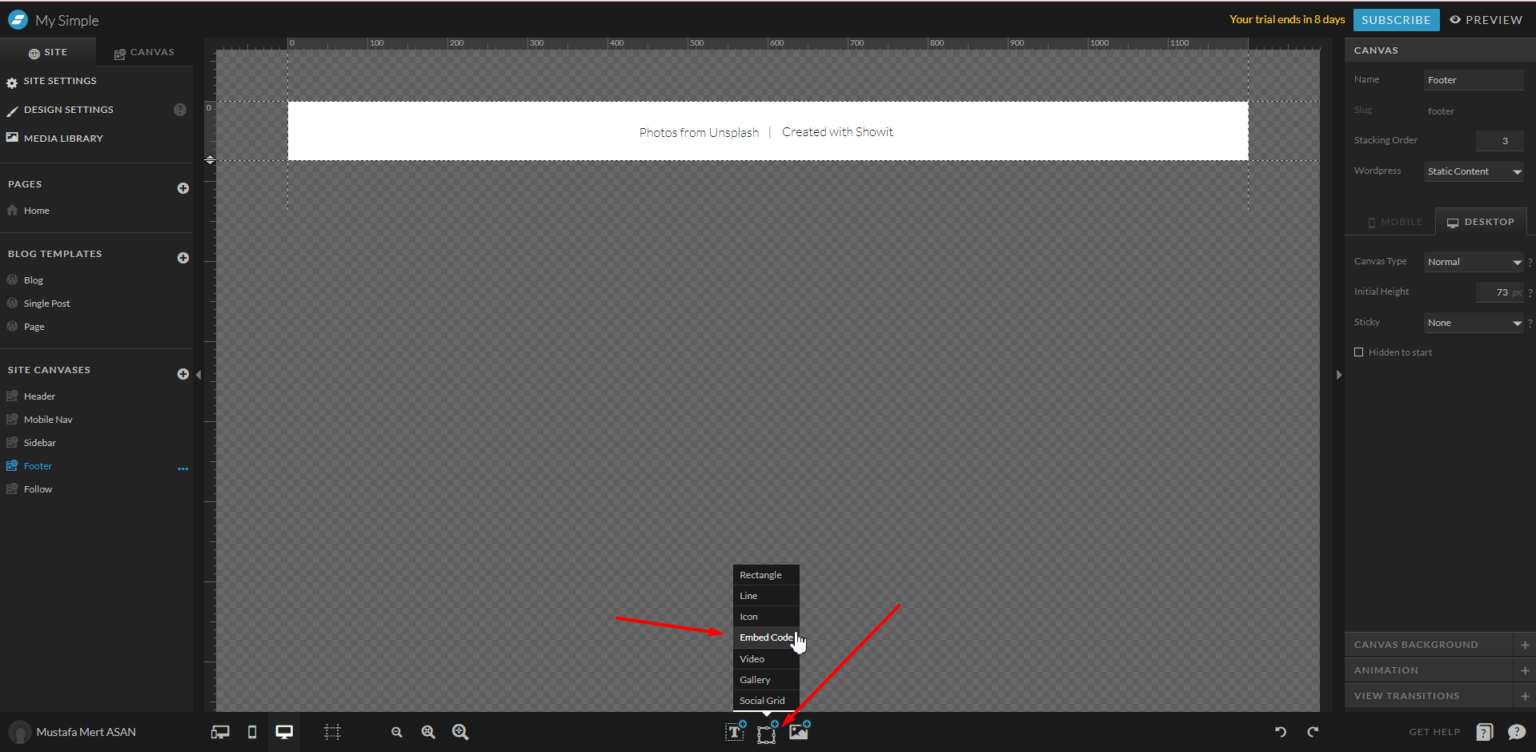This screenshot has height=752, width=1536.
Task: Click the redo arrow icon
Action: 1313,732
